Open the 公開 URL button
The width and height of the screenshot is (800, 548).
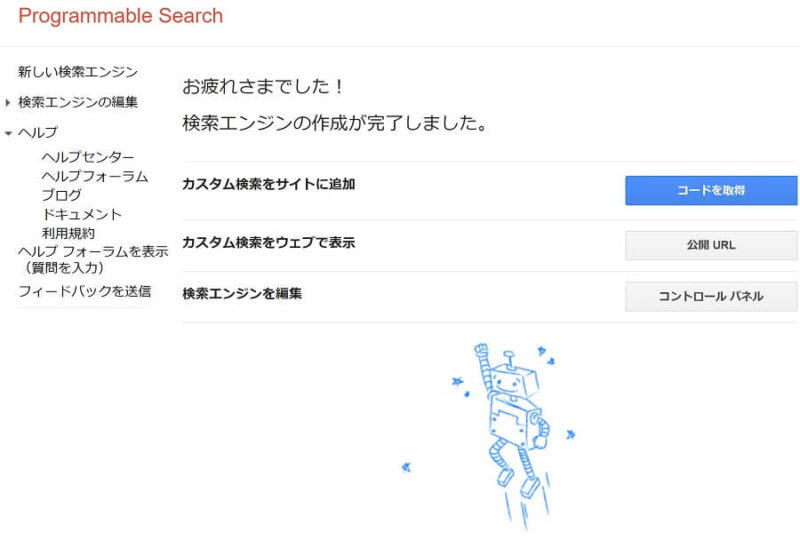tap(711, 245)
